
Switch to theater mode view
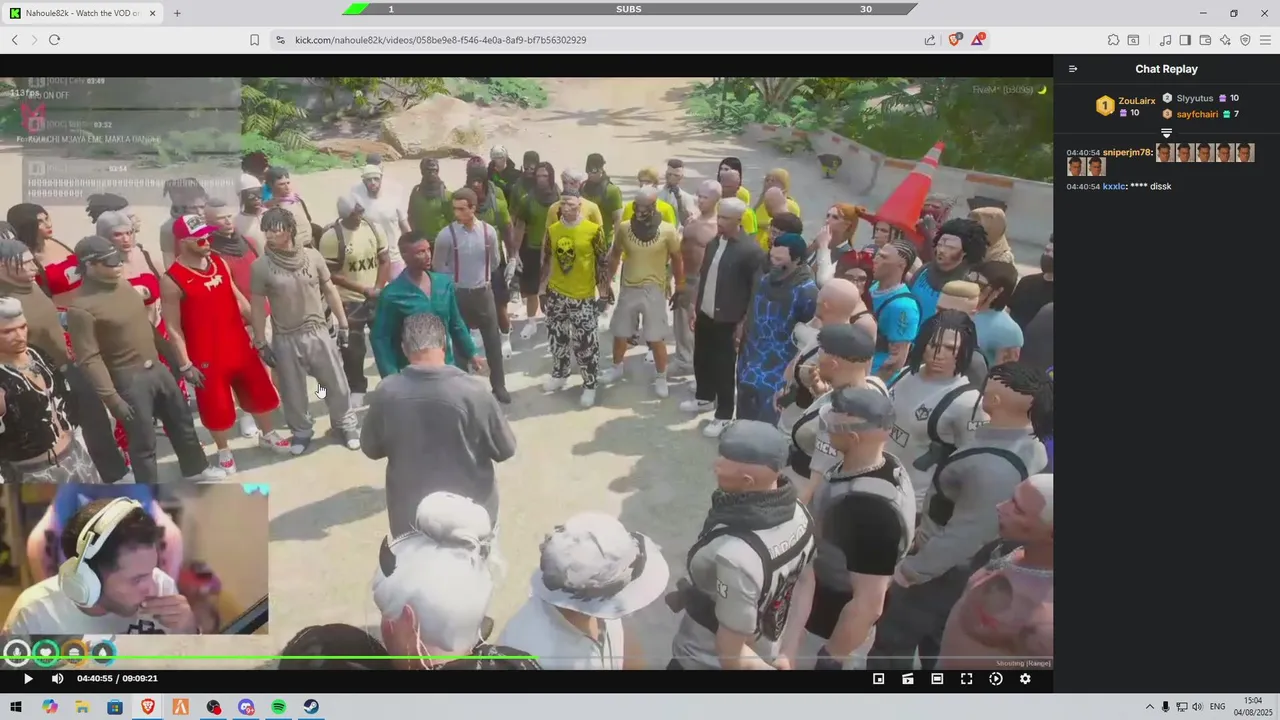coord(937,678)
